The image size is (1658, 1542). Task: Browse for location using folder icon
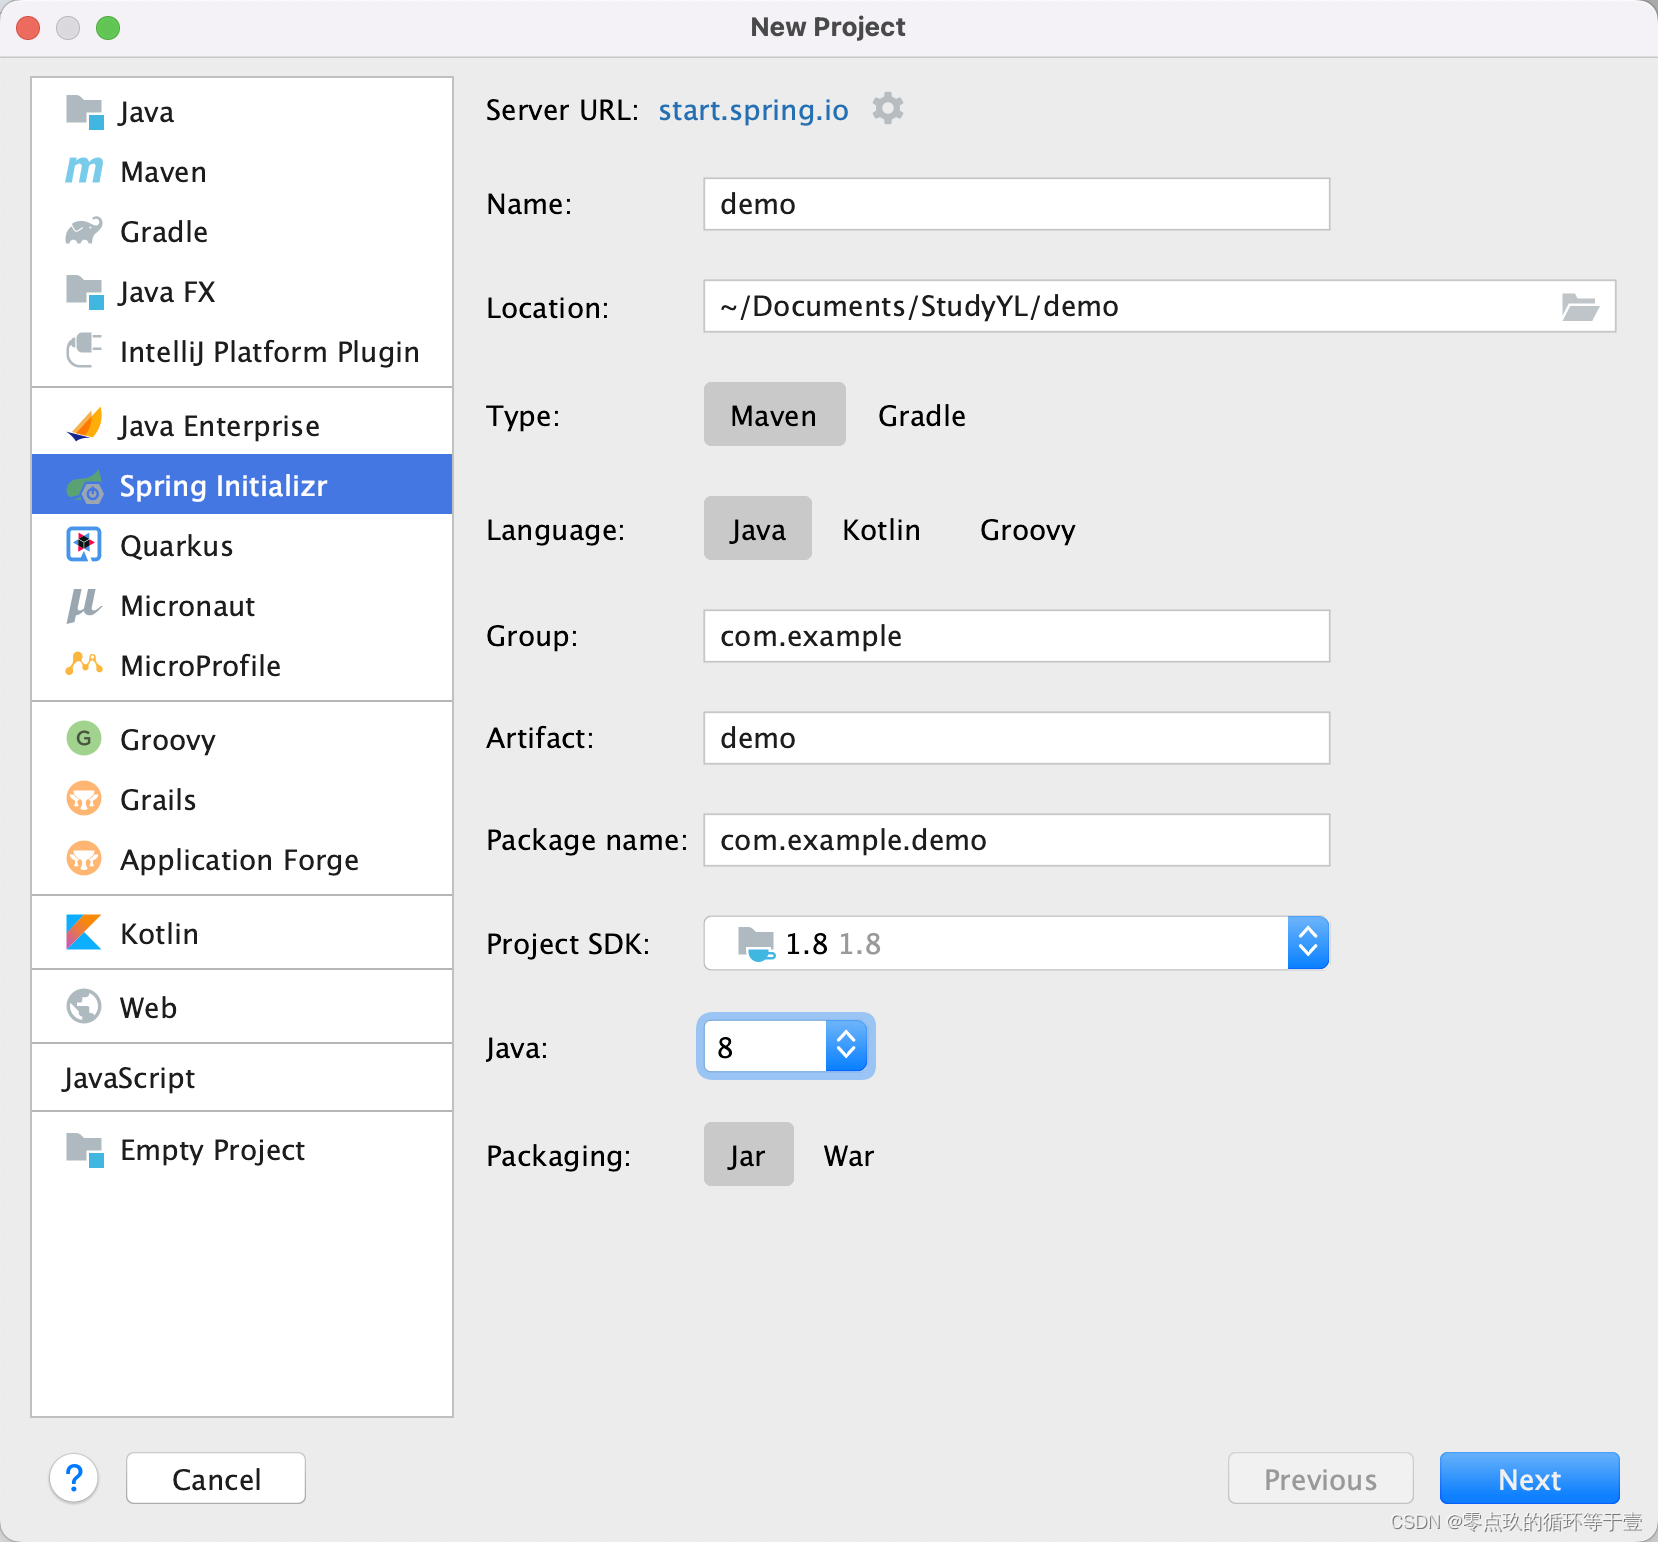click(1580, 307)
